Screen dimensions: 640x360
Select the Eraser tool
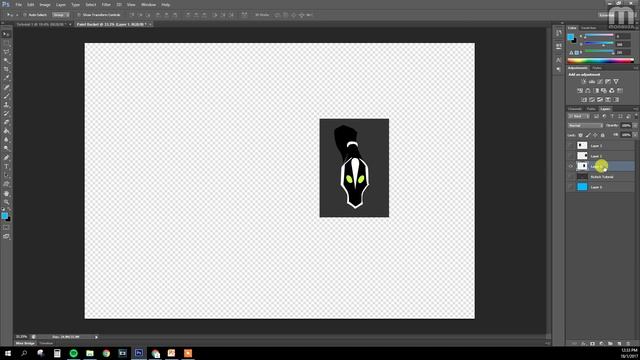(6, 122)
